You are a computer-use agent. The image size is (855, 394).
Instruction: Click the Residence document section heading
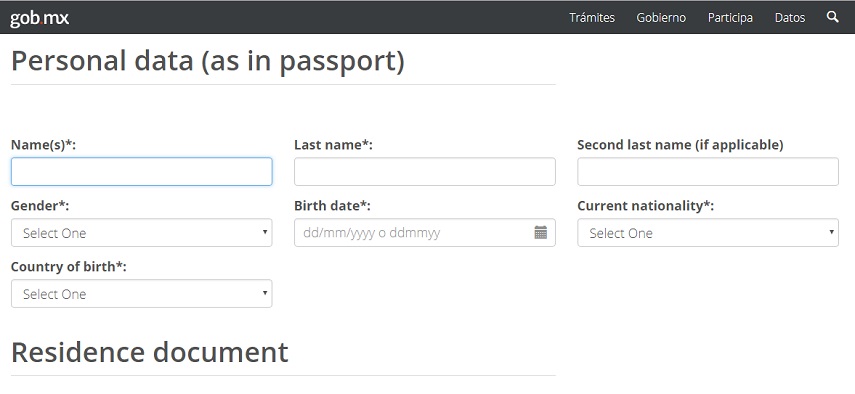[x=149, y=352]
